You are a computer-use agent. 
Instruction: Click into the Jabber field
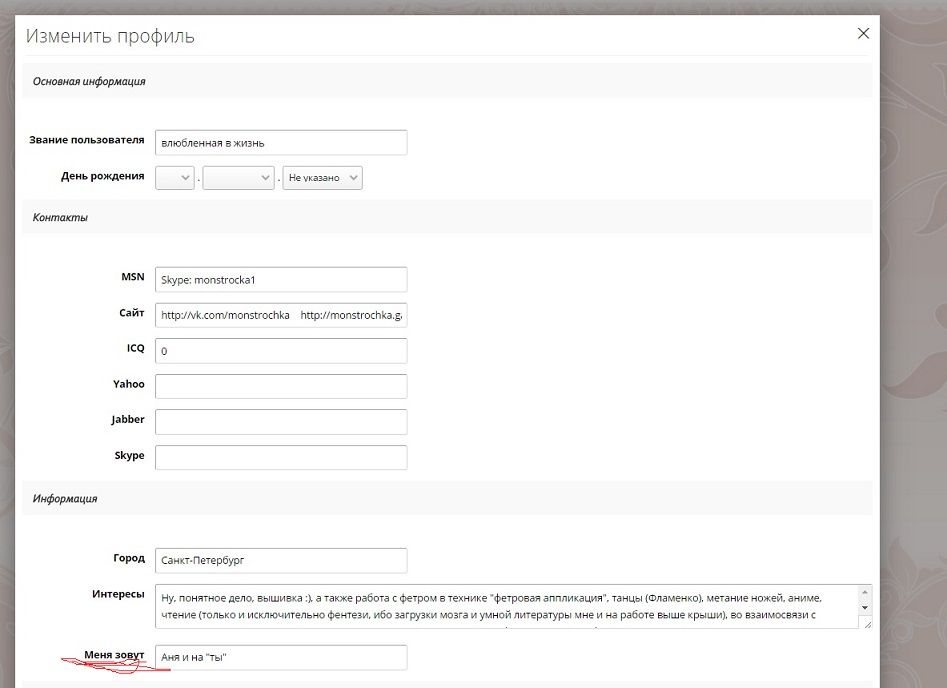281,422
